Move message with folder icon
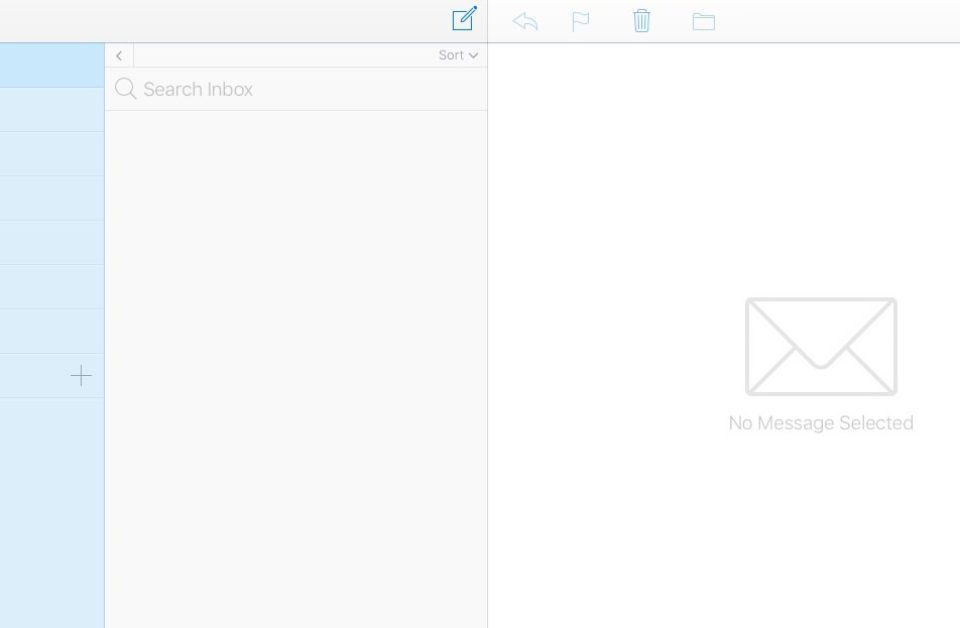 coord(703,21)
